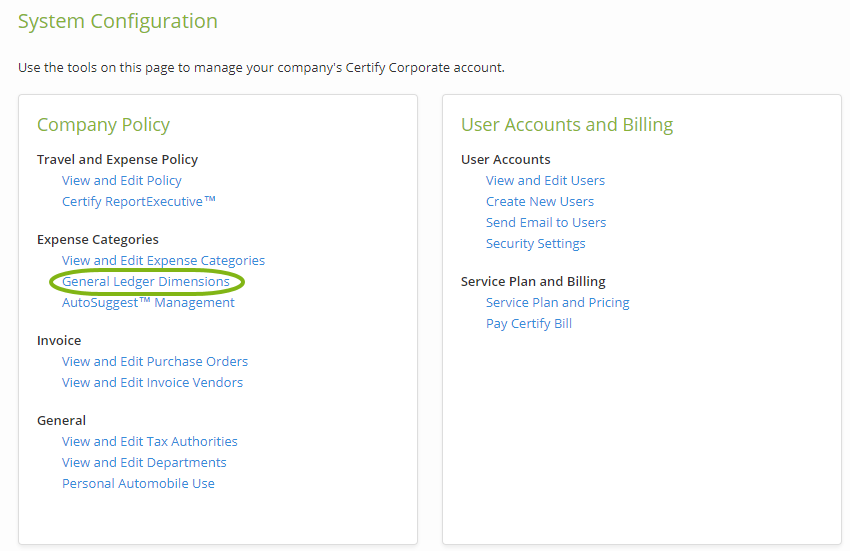This screenshot has height=551, width=850.
Task: Click Service Plan and Billing subheading
Action: (533, 281)
